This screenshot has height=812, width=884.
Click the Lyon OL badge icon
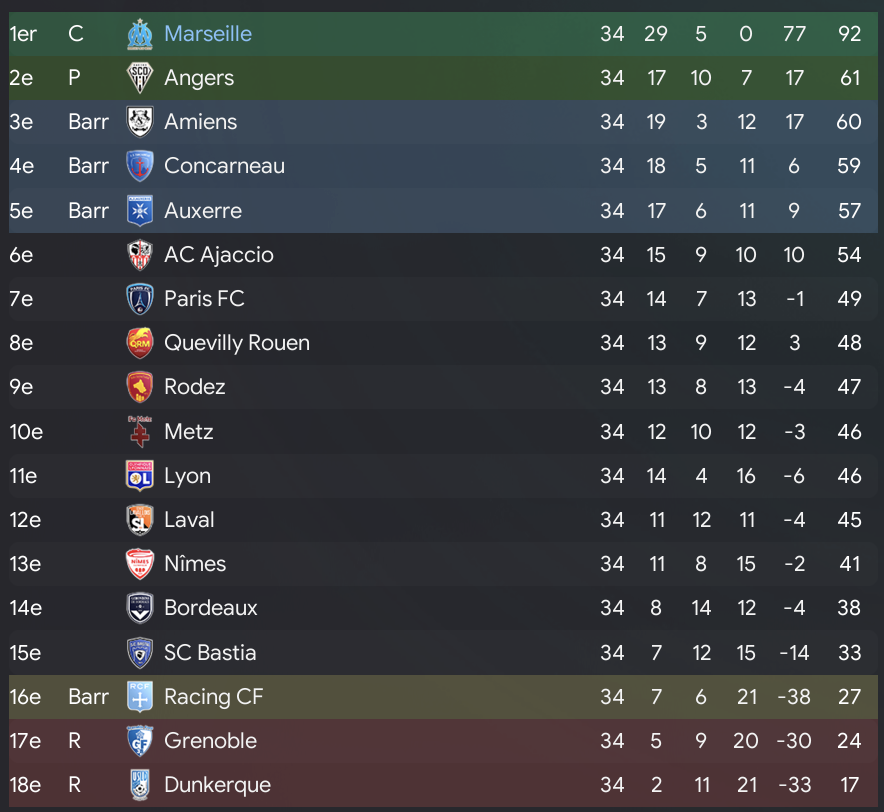139,476
